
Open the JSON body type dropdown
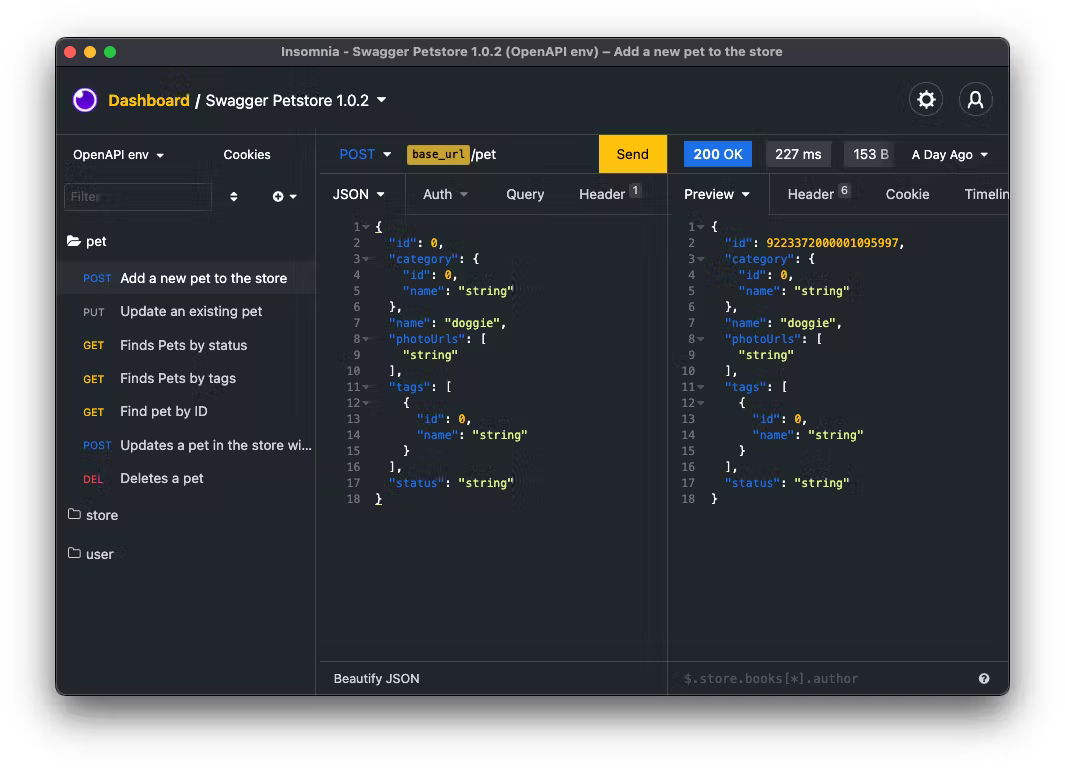(x=359, y=194)
